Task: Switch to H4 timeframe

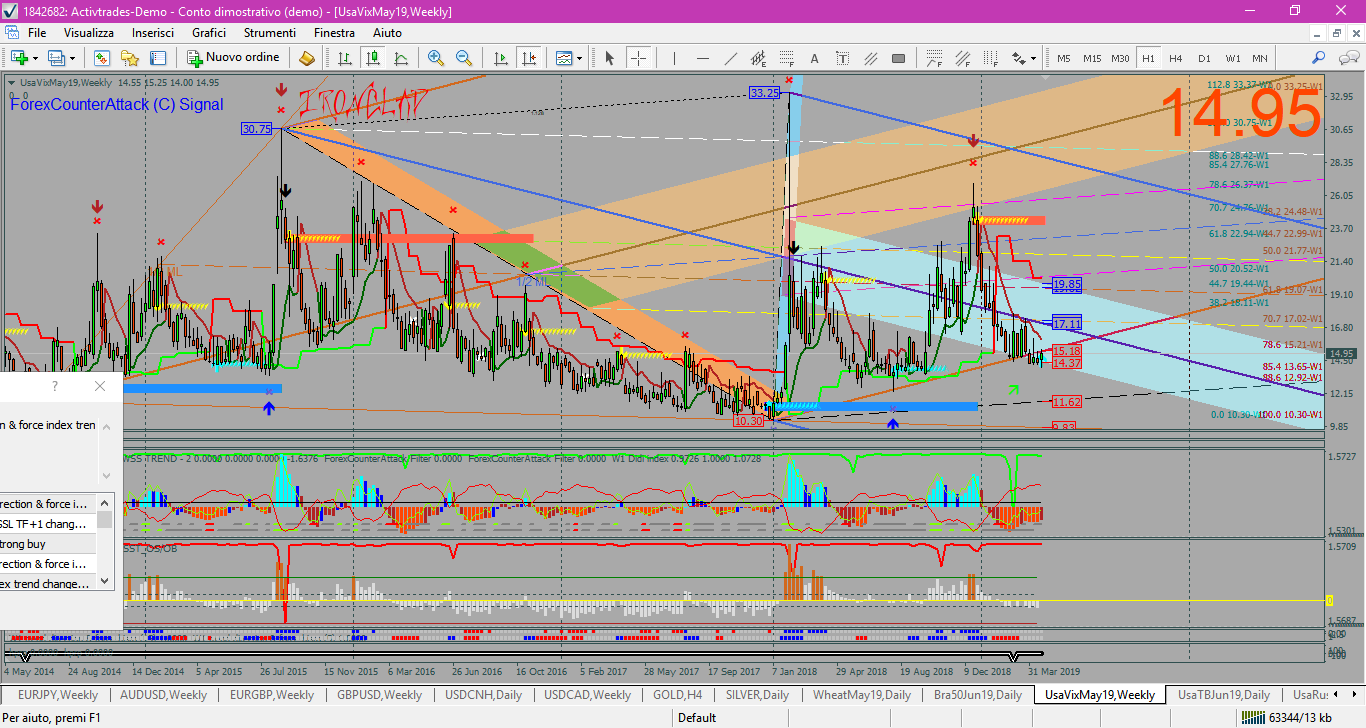Action: tap(1176, 58)
